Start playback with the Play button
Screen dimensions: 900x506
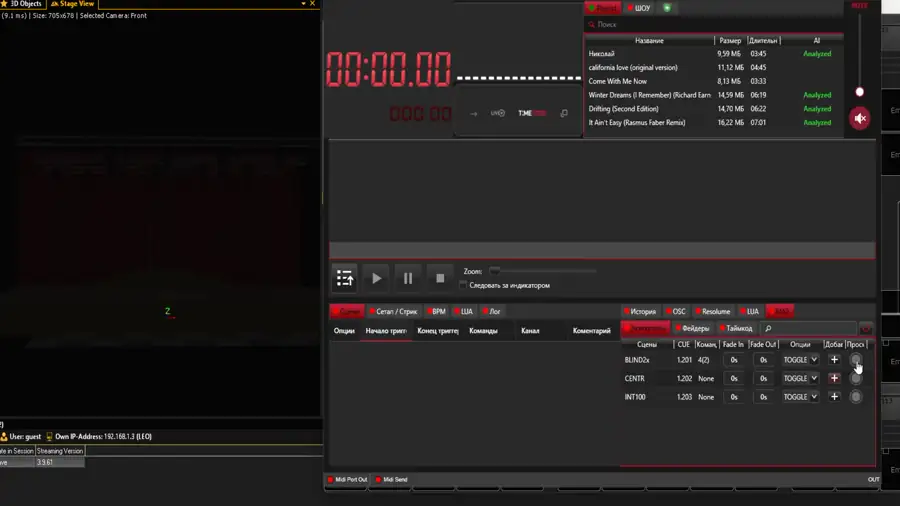pos(377,278)
